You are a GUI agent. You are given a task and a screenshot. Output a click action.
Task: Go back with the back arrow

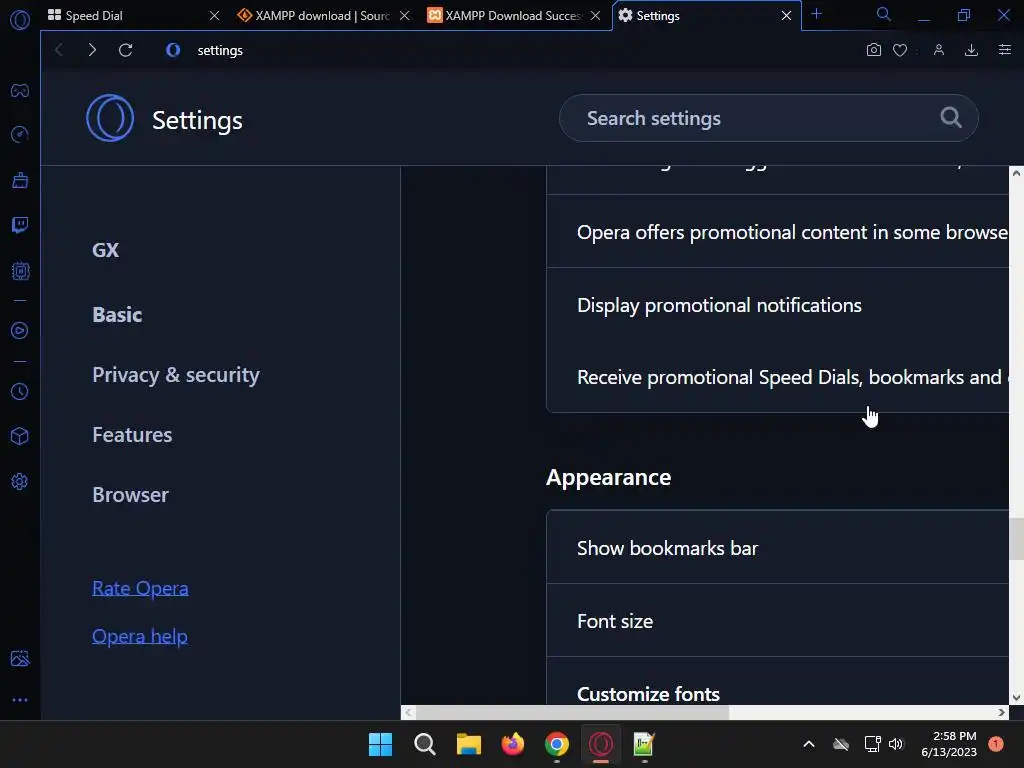pos(59,50)
